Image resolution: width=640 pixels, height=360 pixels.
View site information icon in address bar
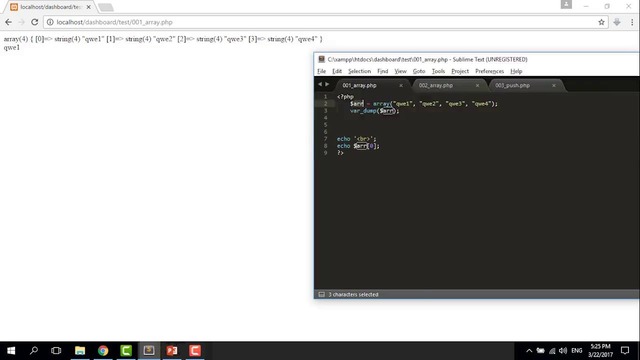[x=50, y=22]
